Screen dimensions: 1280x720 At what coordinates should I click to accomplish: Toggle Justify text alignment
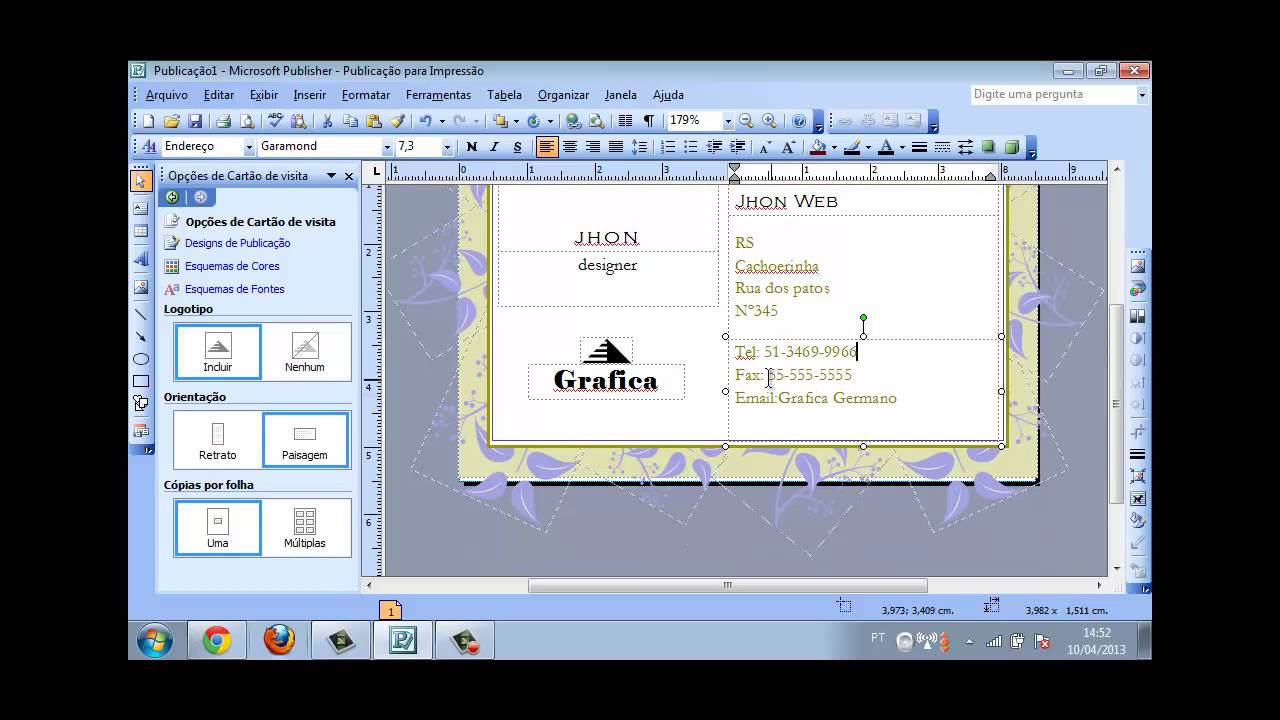pos(616,147)
